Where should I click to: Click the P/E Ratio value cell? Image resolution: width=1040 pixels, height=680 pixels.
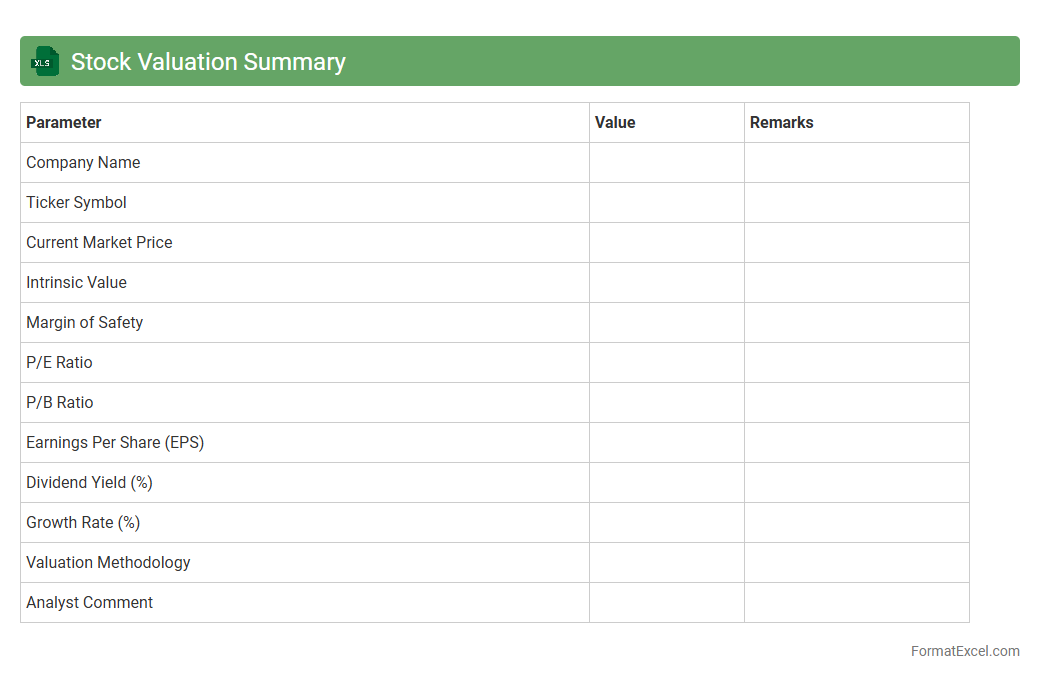[666, 363]
